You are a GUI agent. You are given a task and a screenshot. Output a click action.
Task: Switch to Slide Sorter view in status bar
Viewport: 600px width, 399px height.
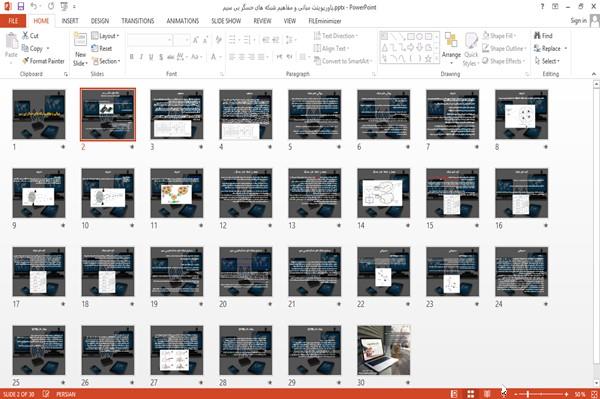click(471, 394)
